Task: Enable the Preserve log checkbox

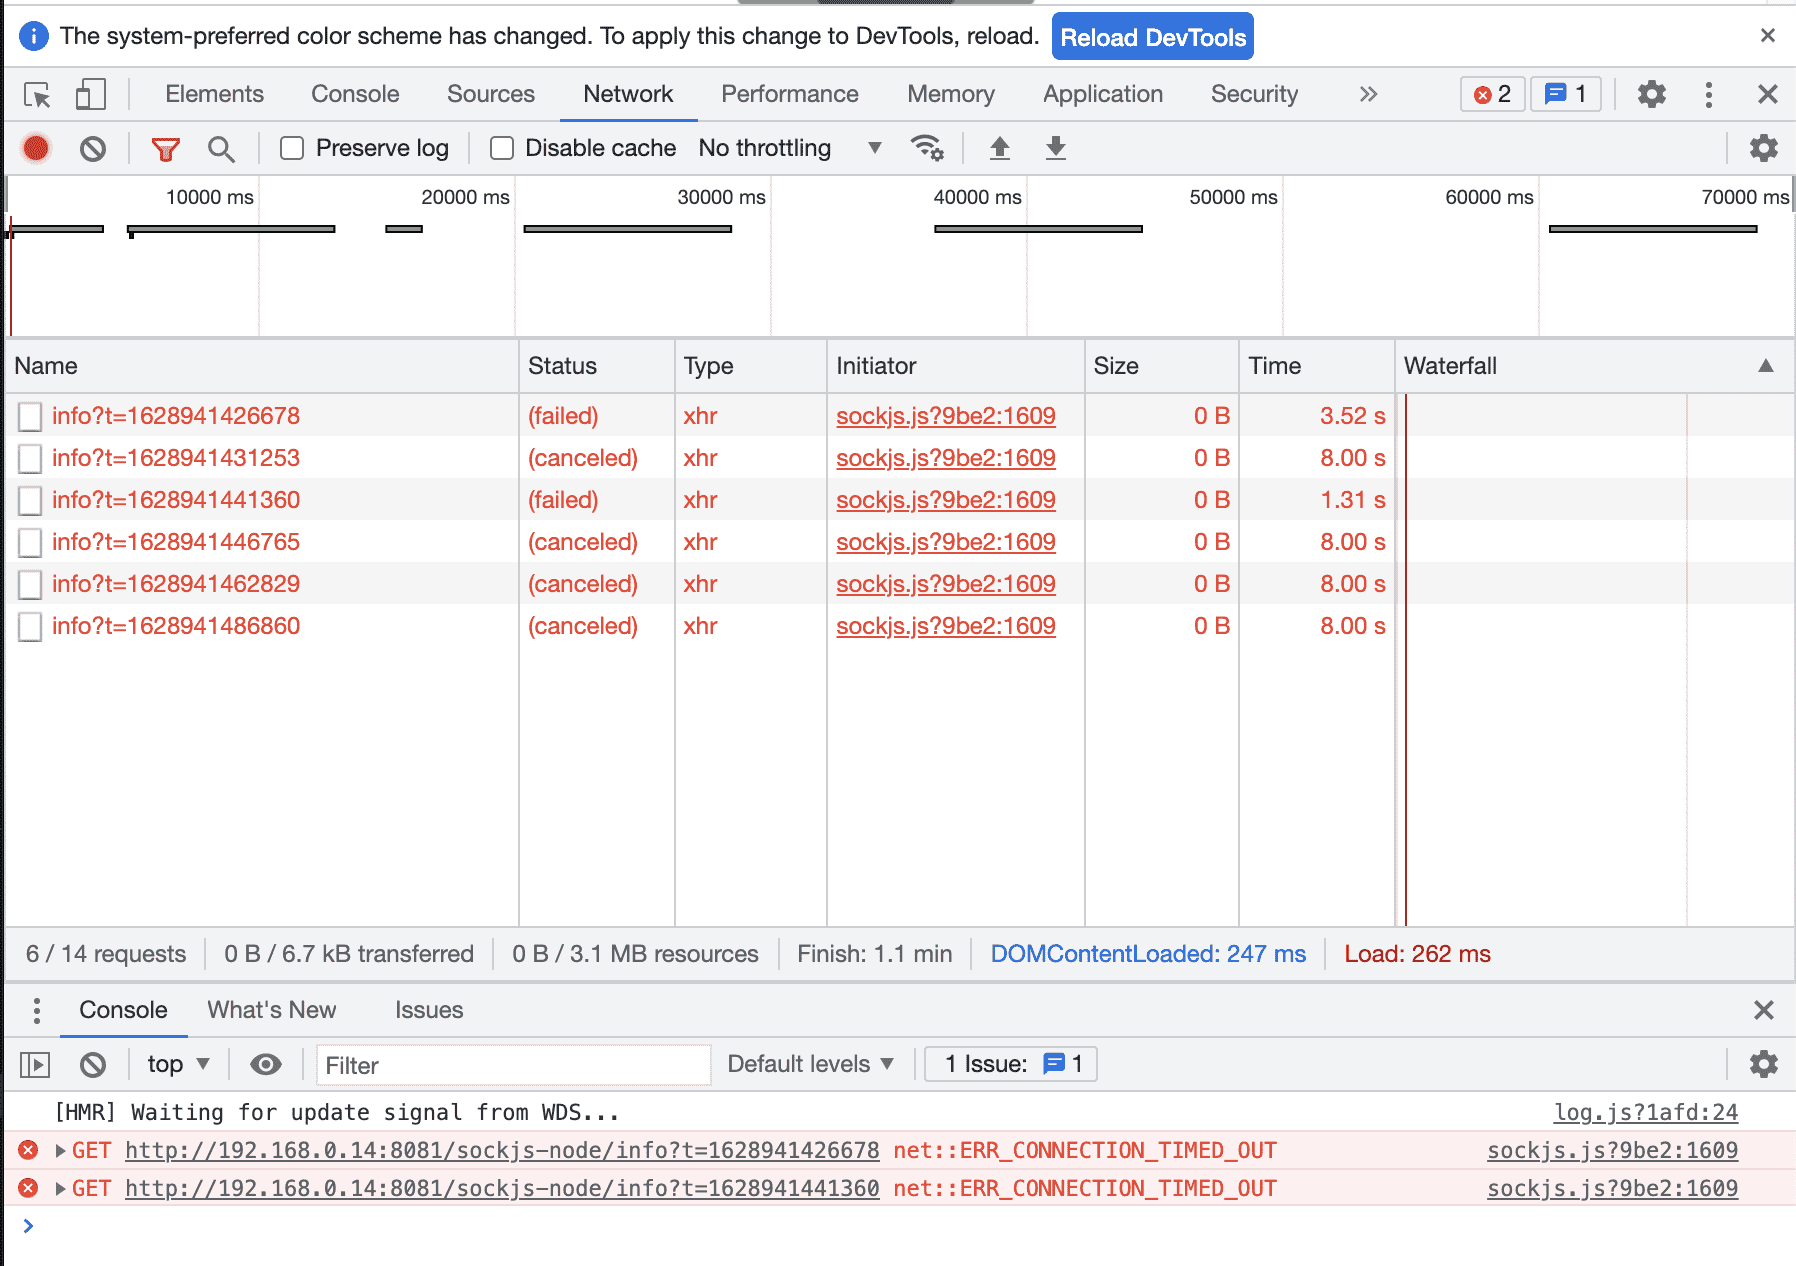Action: click(292, 149)
